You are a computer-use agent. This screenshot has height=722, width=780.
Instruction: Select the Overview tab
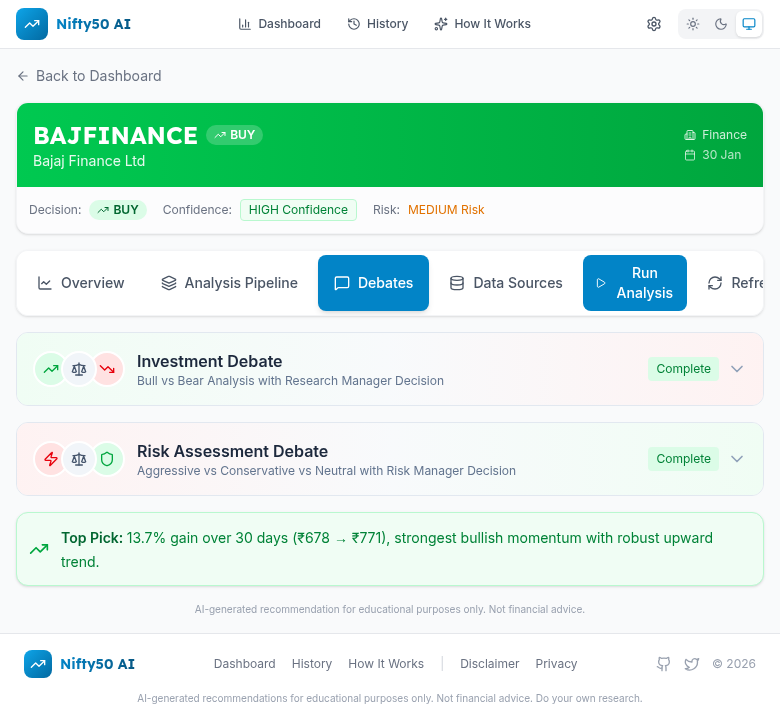(x=81, y=283)
